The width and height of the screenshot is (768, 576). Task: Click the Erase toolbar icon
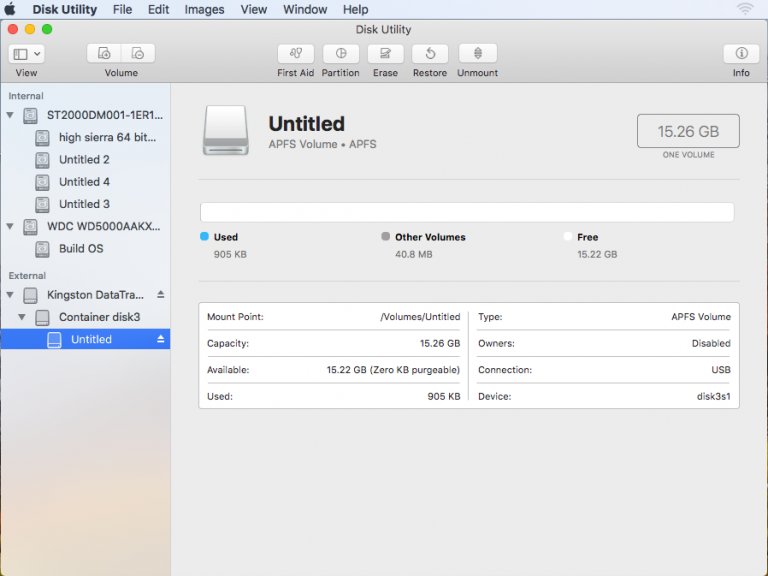[385, 53]
